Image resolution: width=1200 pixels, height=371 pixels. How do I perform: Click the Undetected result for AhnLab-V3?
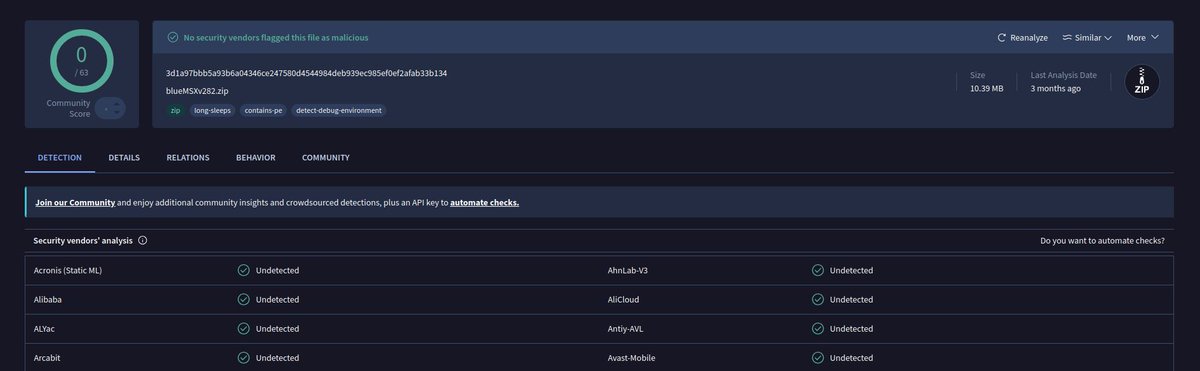(851, 270)
